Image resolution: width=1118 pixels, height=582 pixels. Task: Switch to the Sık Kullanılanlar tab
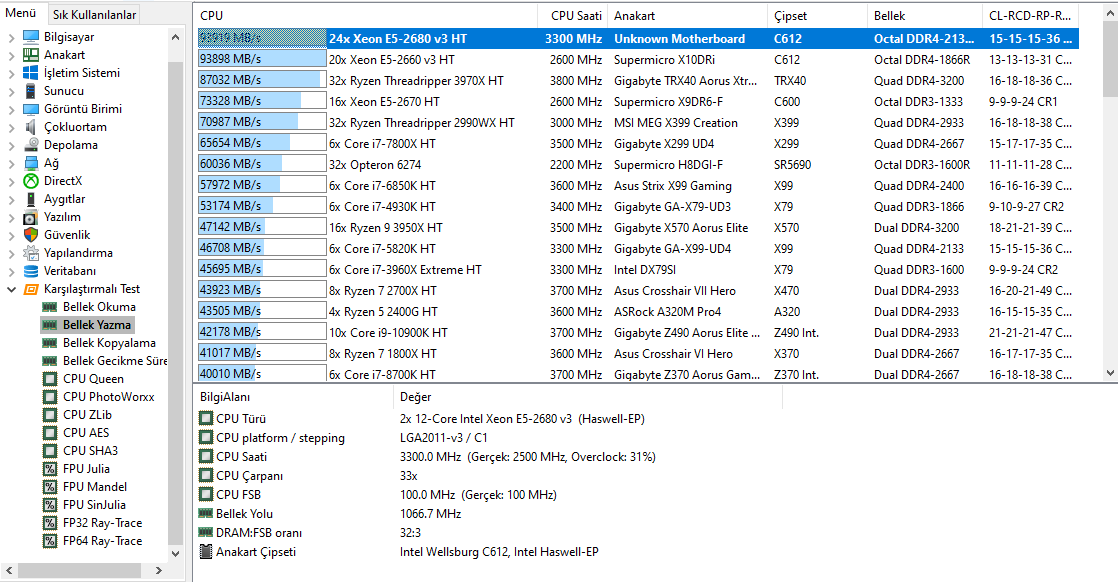94,14
